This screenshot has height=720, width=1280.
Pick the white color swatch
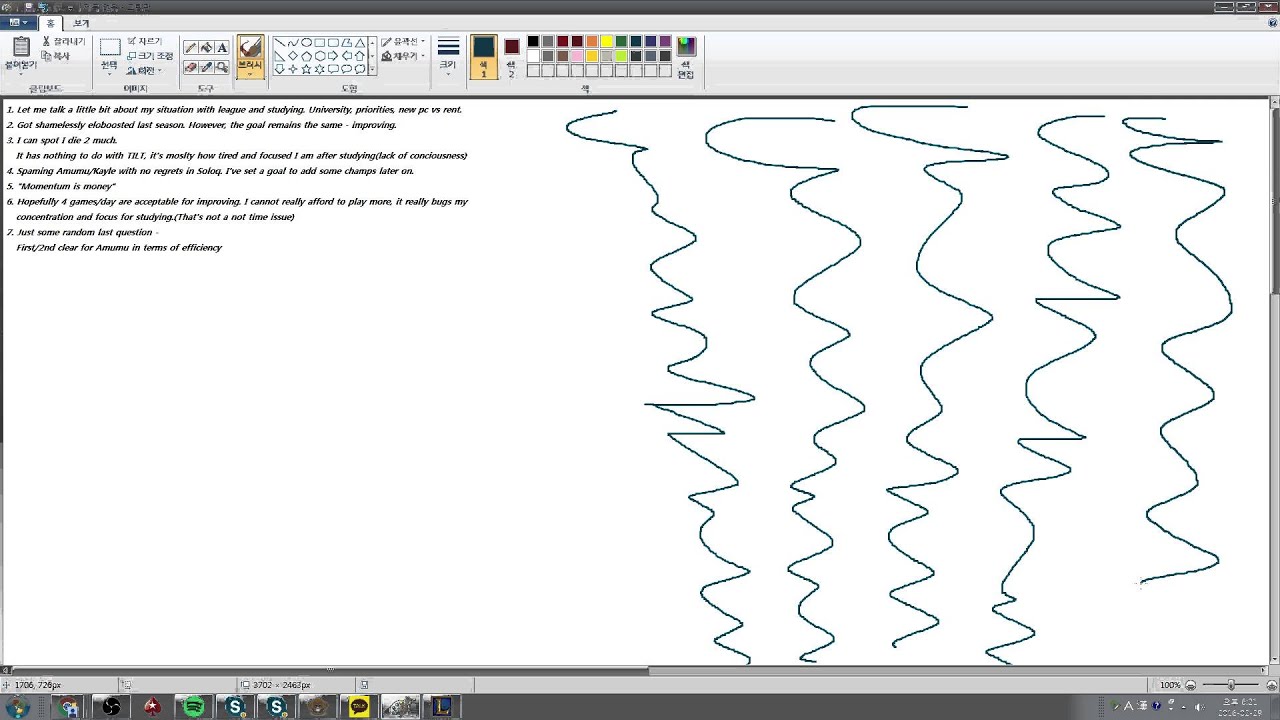pyautogui.click(x=533, y=56)
